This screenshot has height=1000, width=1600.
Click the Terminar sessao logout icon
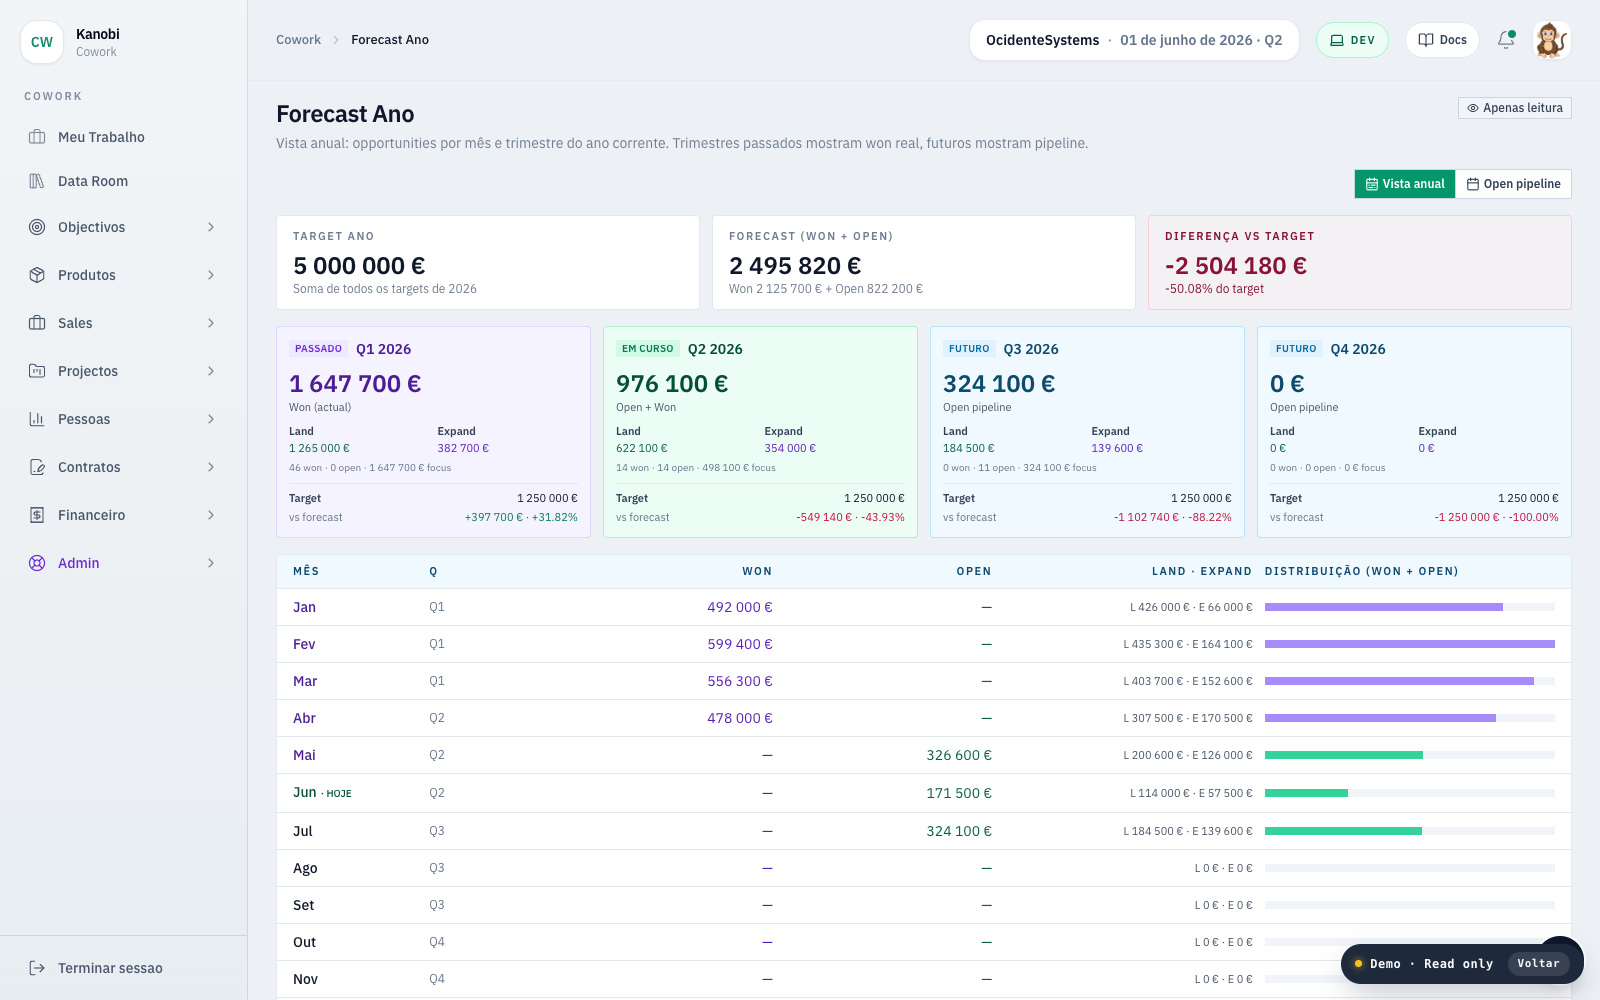point(37,968)
